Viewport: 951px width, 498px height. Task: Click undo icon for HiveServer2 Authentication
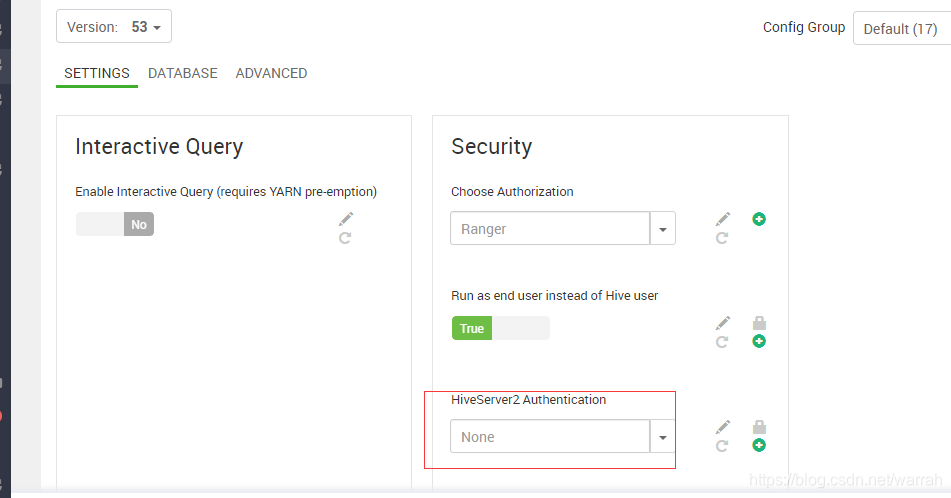point(722,446)
